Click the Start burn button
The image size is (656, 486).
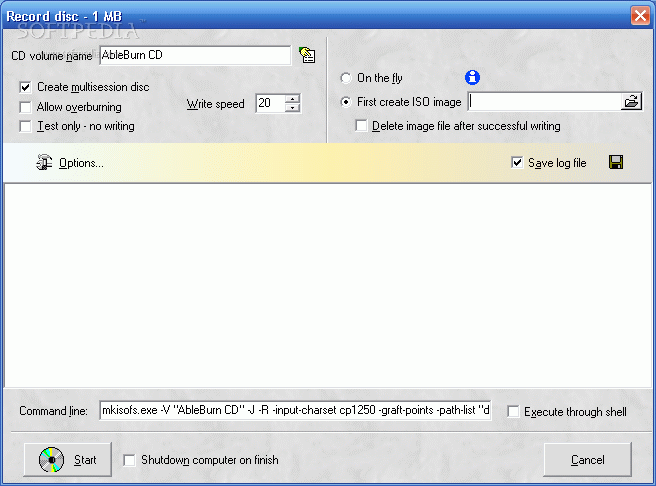point(68,460)
